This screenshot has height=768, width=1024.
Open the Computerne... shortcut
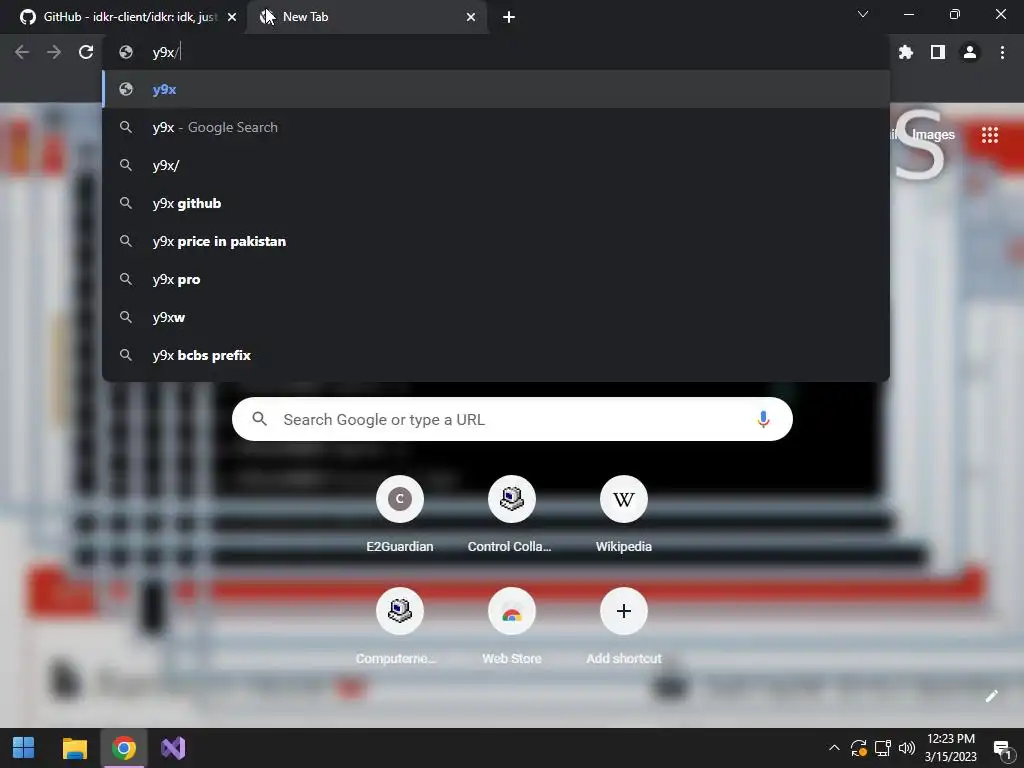400,627
